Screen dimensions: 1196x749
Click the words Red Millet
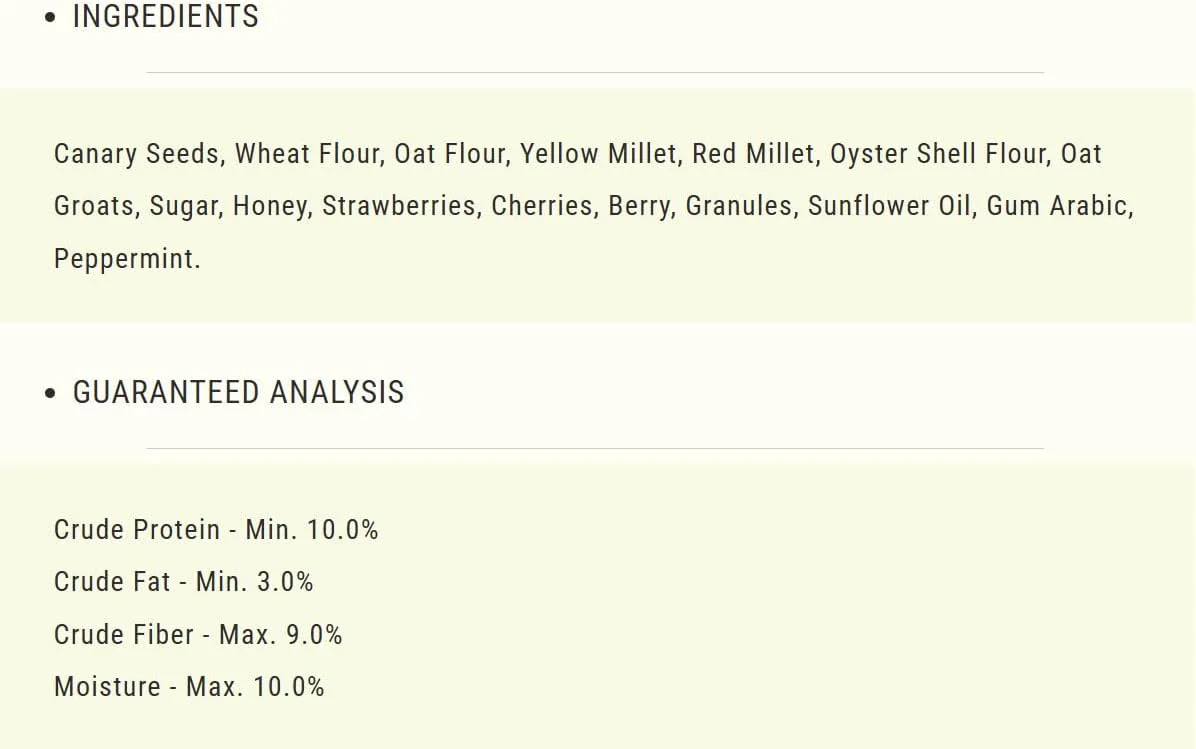coord(753,154)
